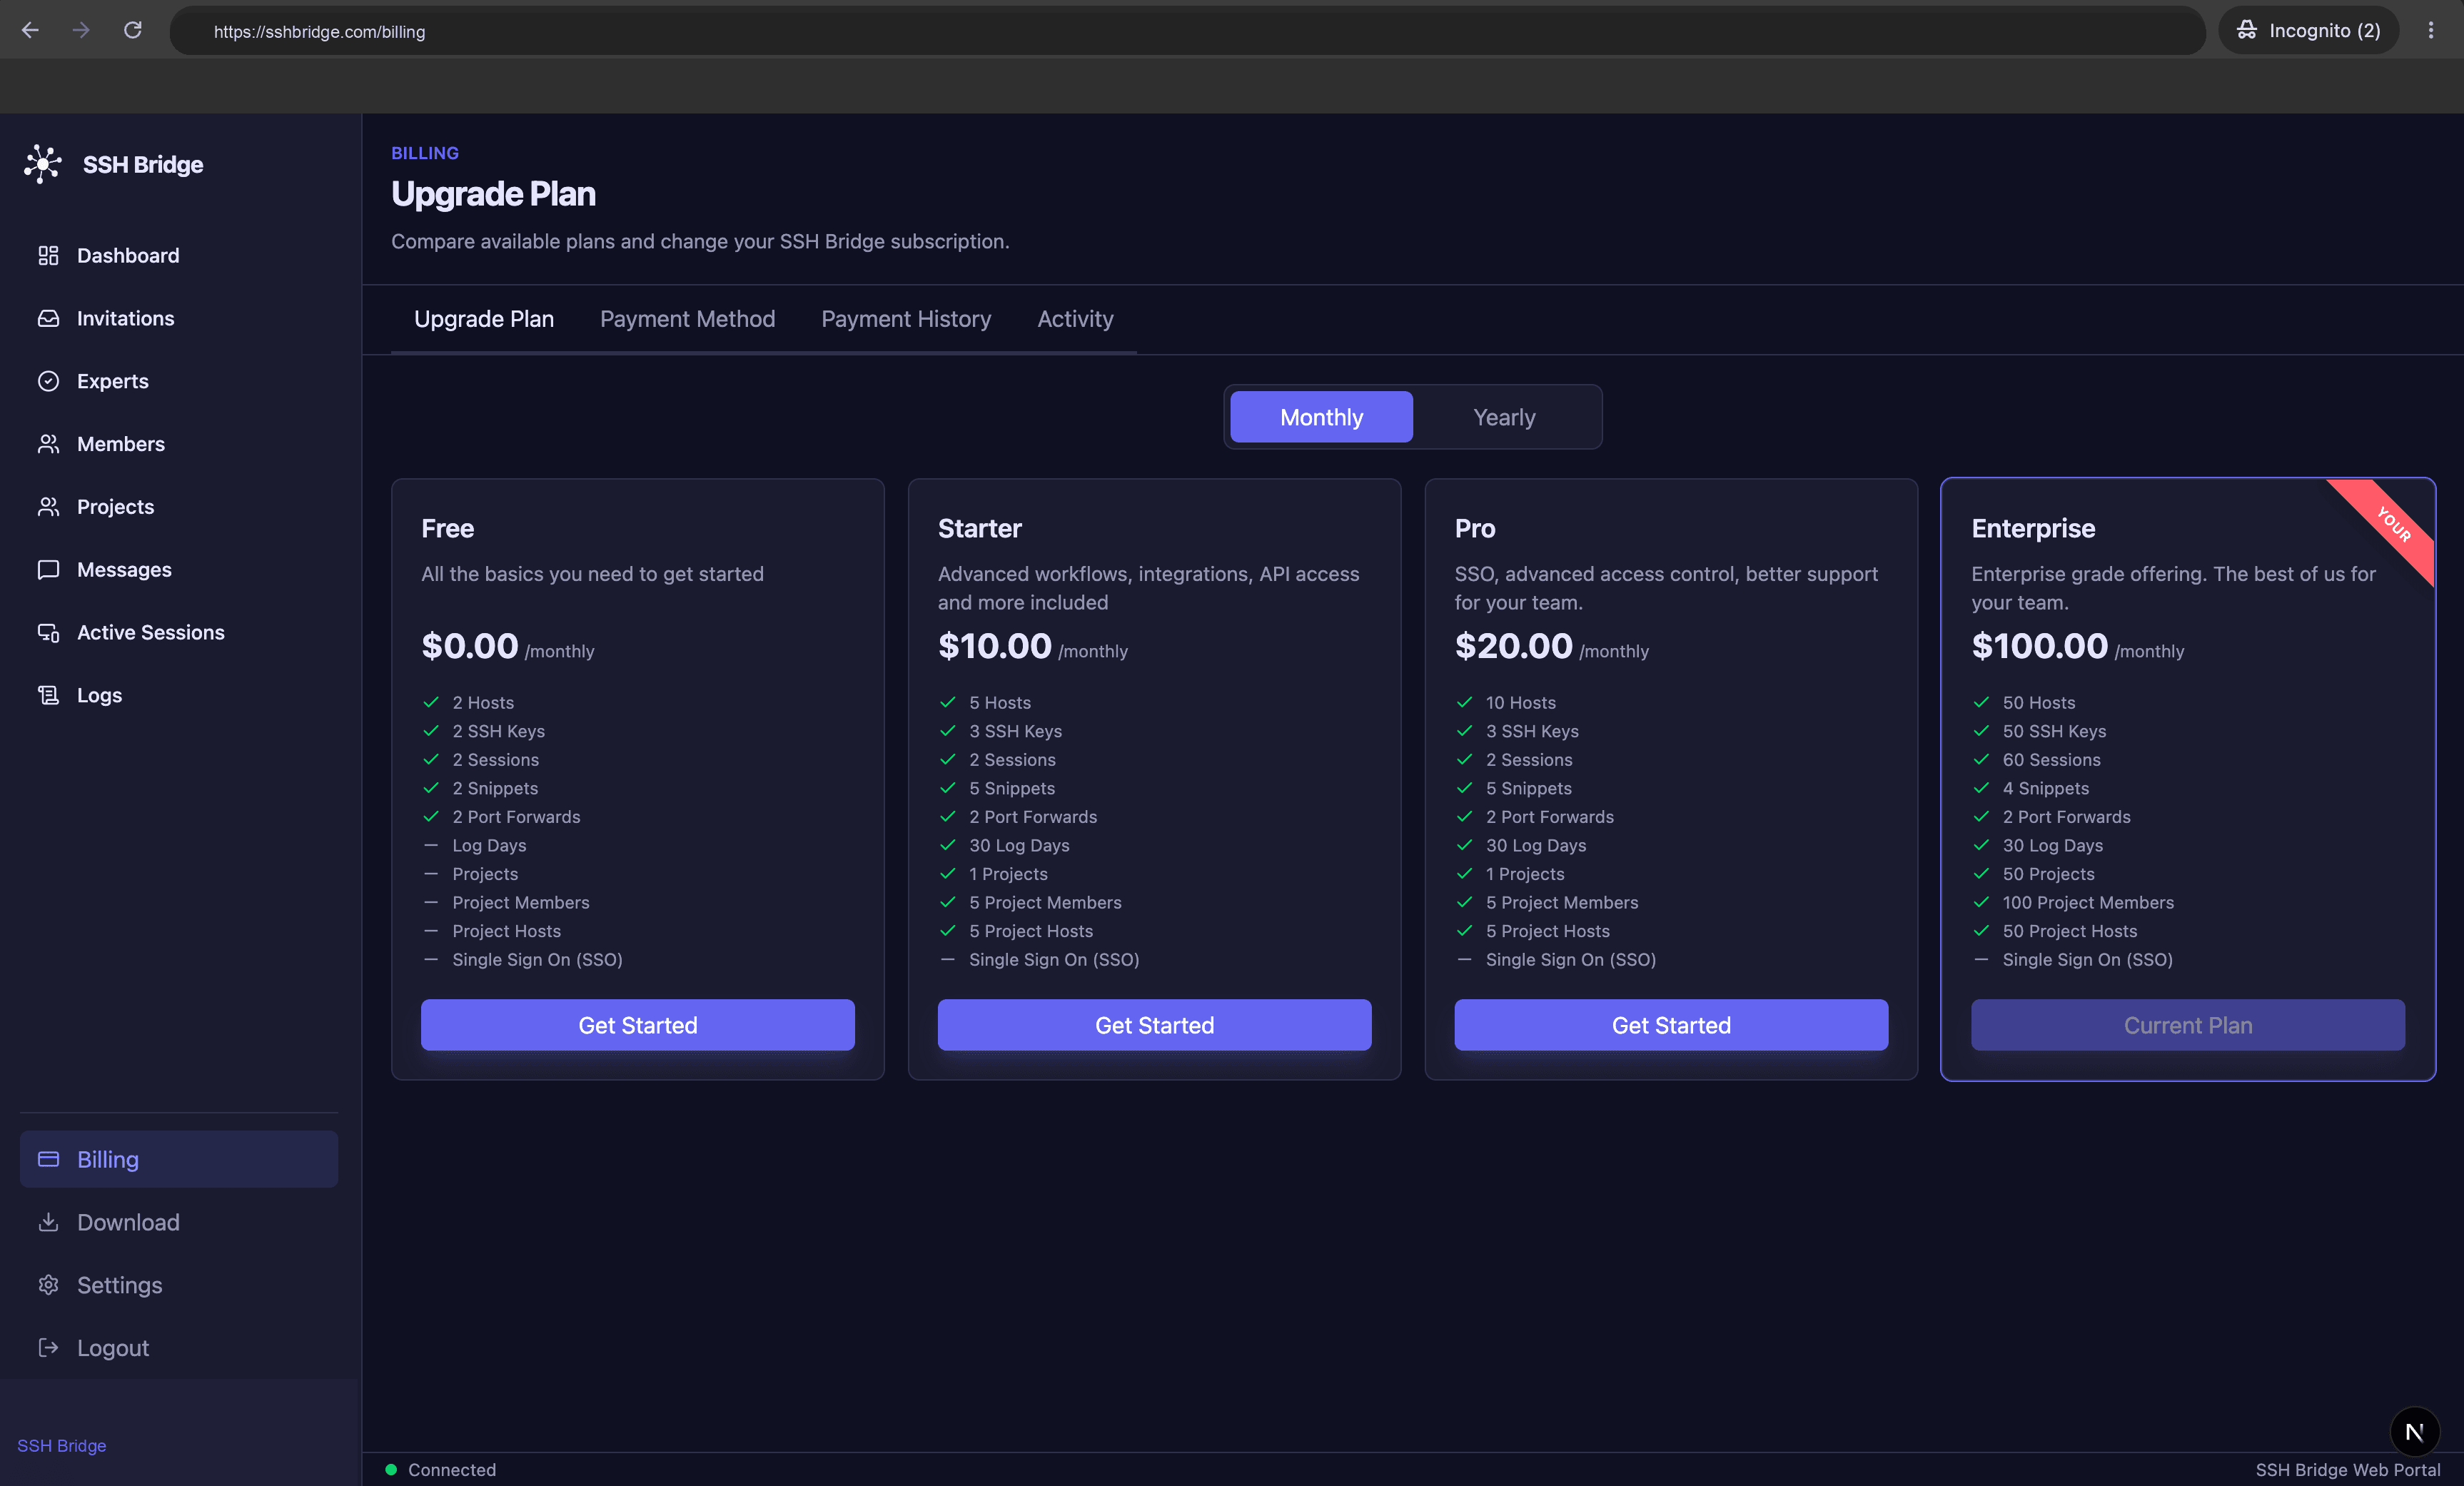Click the round N badge icon
This screenshot has height=1486, width=2464.
point(2414,1432)
